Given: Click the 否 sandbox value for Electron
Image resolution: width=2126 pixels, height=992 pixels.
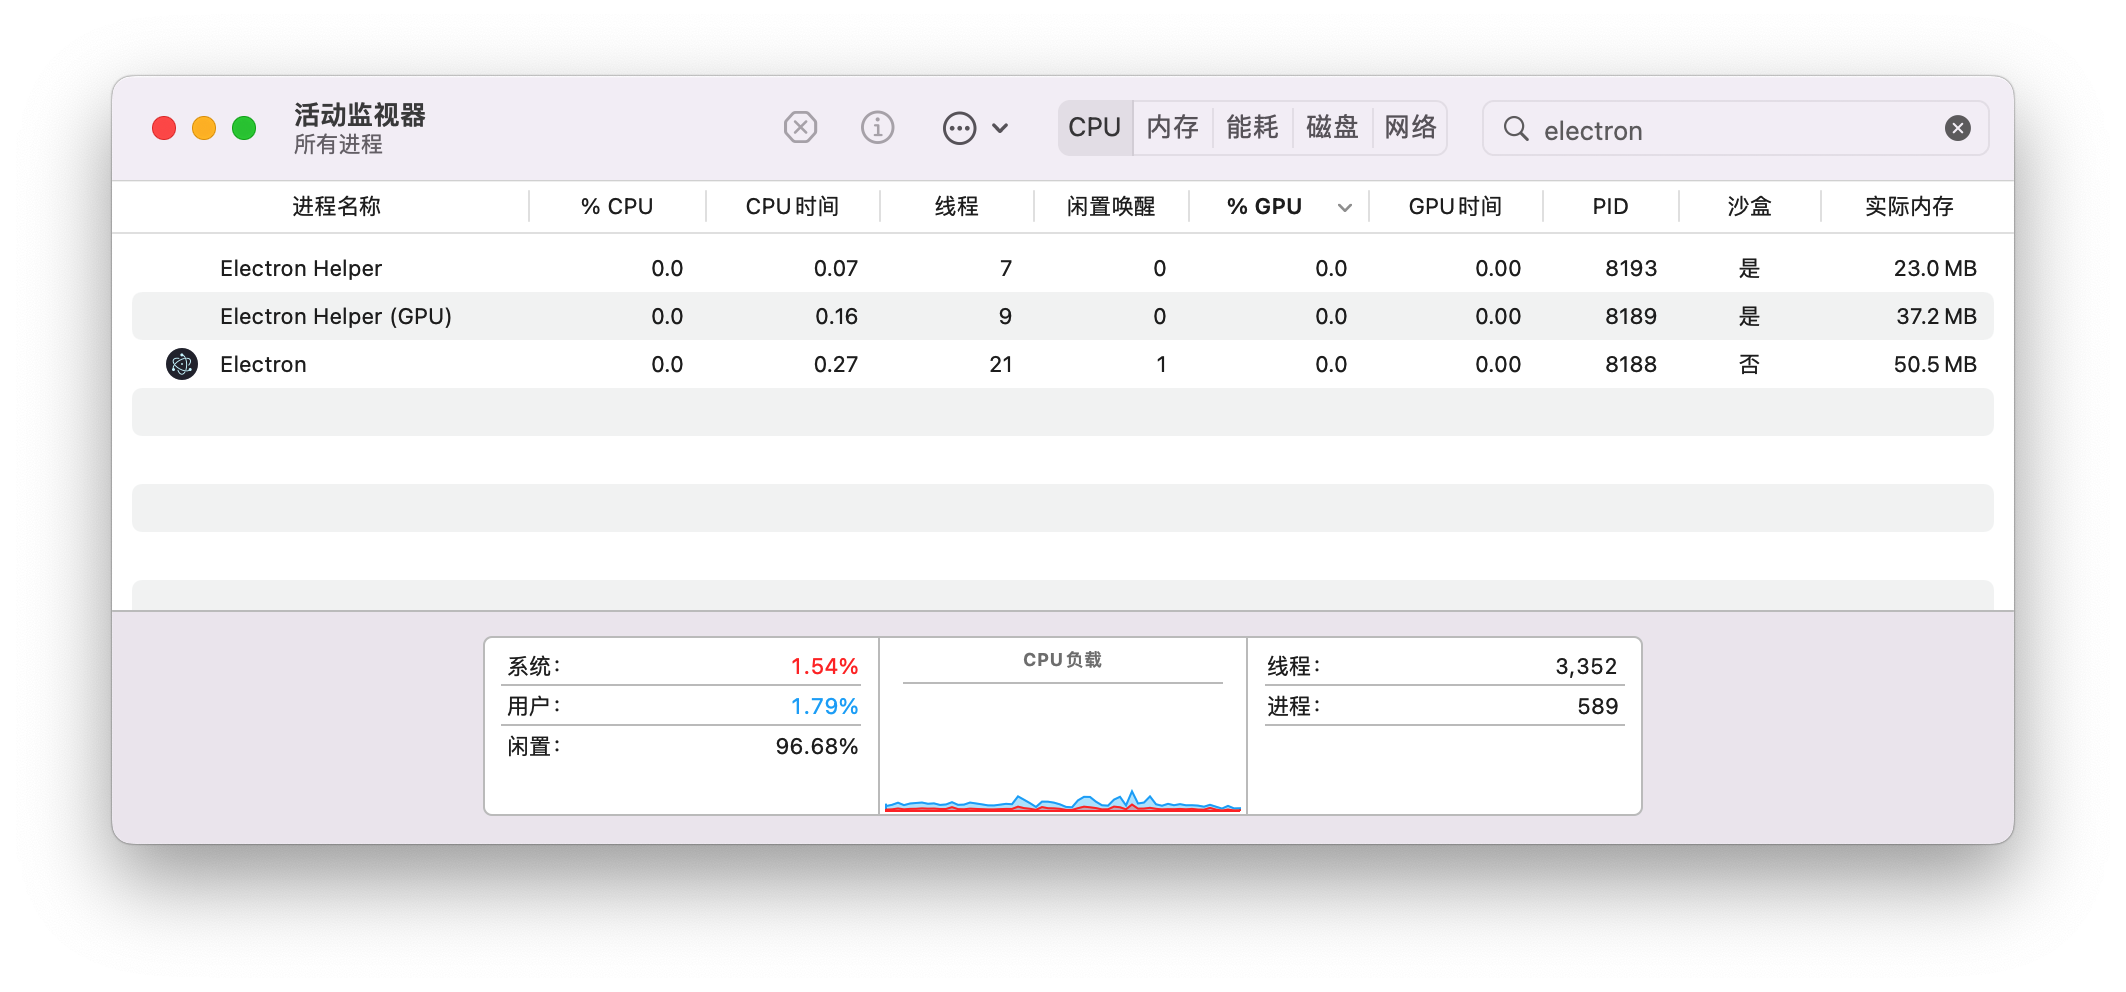Looking at the screenshot, I should point(1749,364).
